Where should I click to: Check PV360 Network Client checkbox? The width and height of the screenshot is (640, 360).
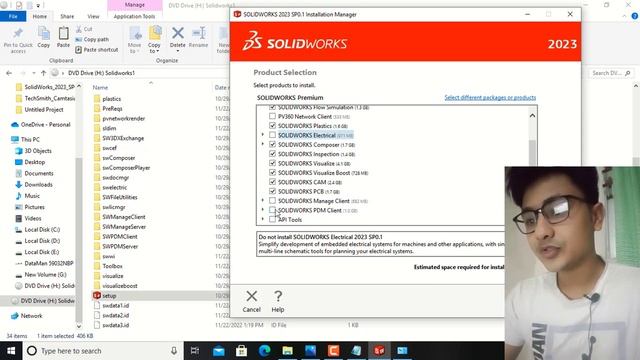click(x=272, y=116)
